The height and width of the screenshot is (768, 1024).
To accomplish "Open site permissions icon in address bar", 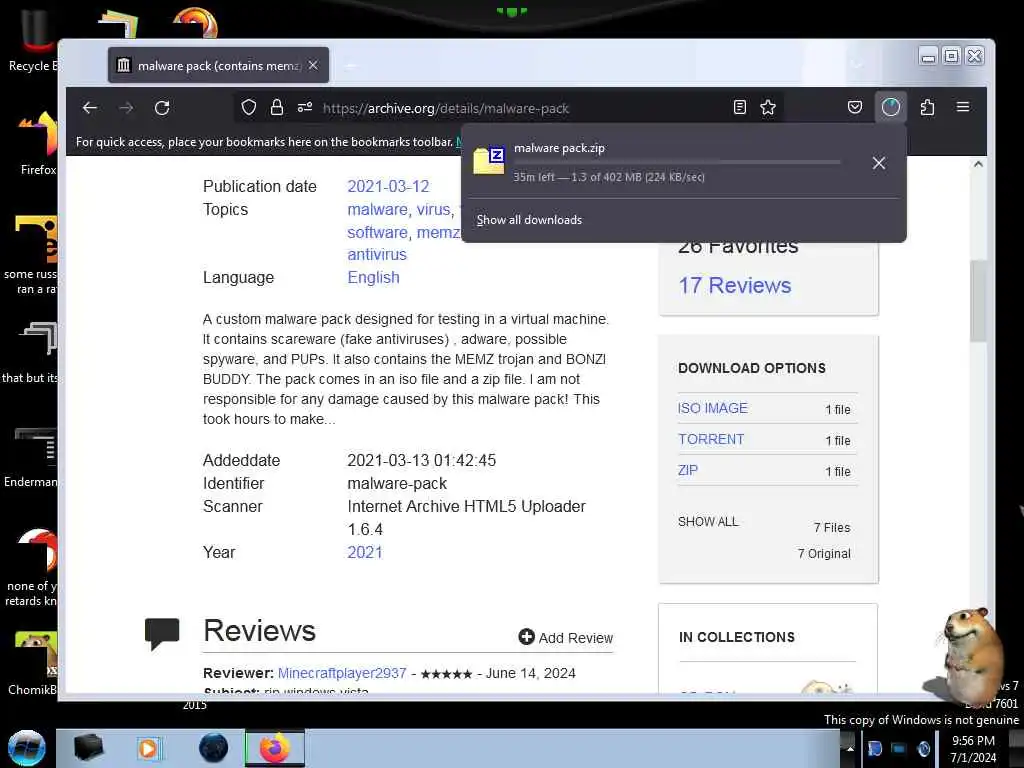I will click(304, 107).
